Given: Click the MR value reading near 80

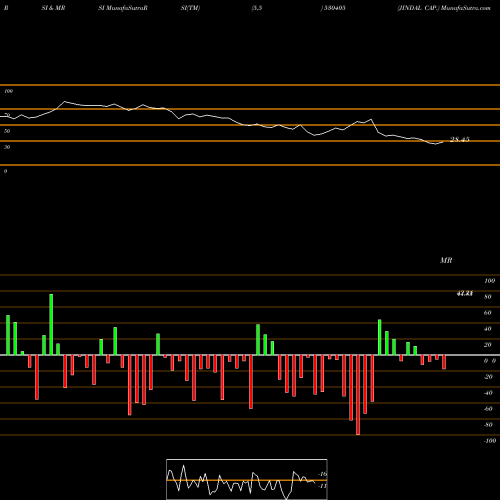Looking at the screenshot, I should [x=465, y=294].
